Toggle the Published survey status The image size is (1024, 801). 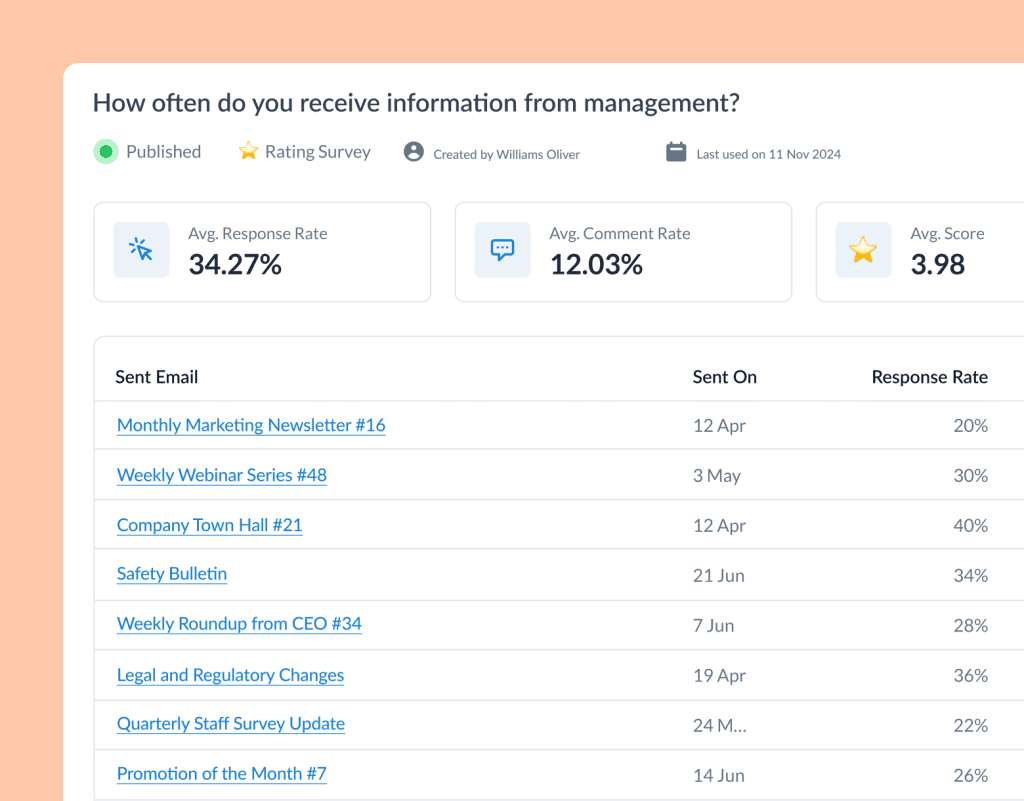[147, 151]
